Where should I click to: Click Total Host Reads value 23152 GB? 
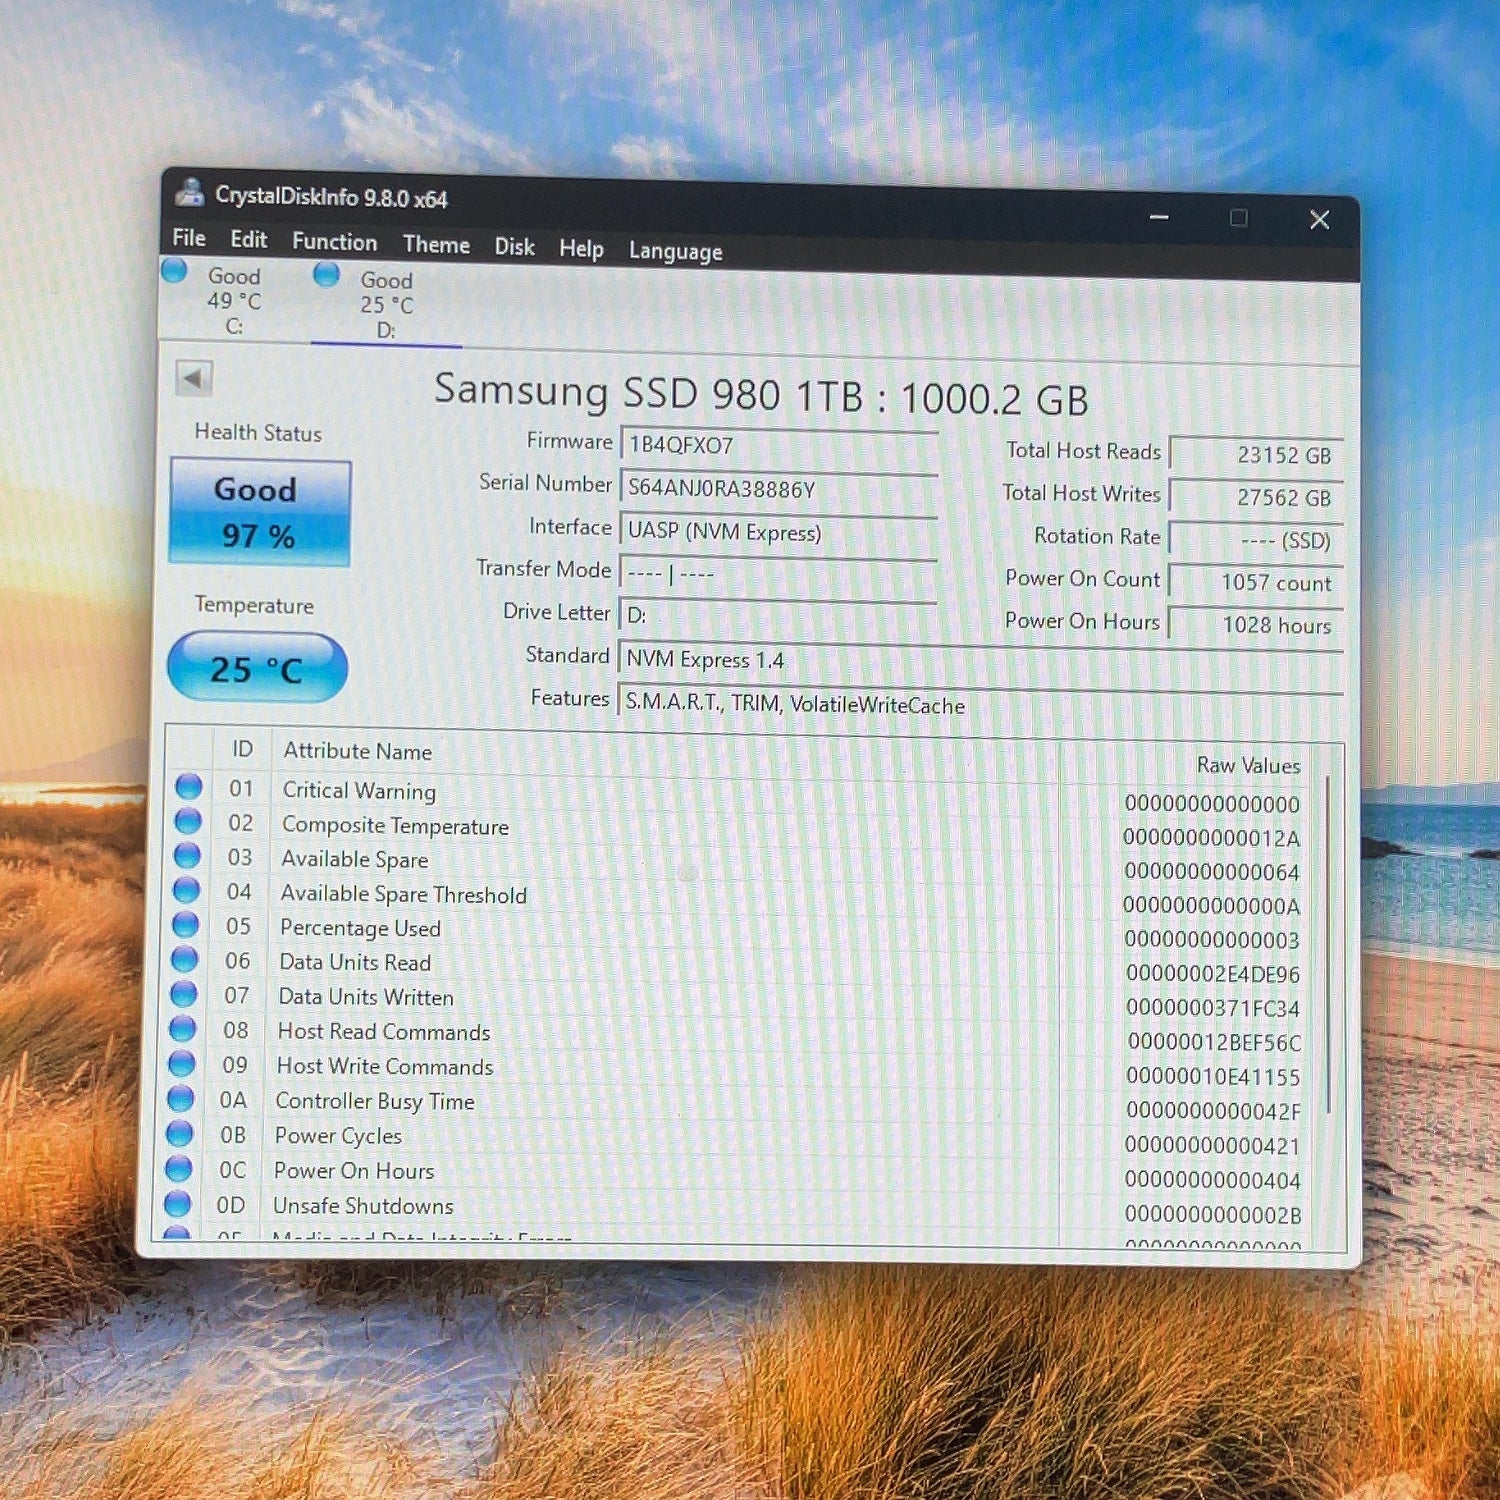coord(1256,455)
